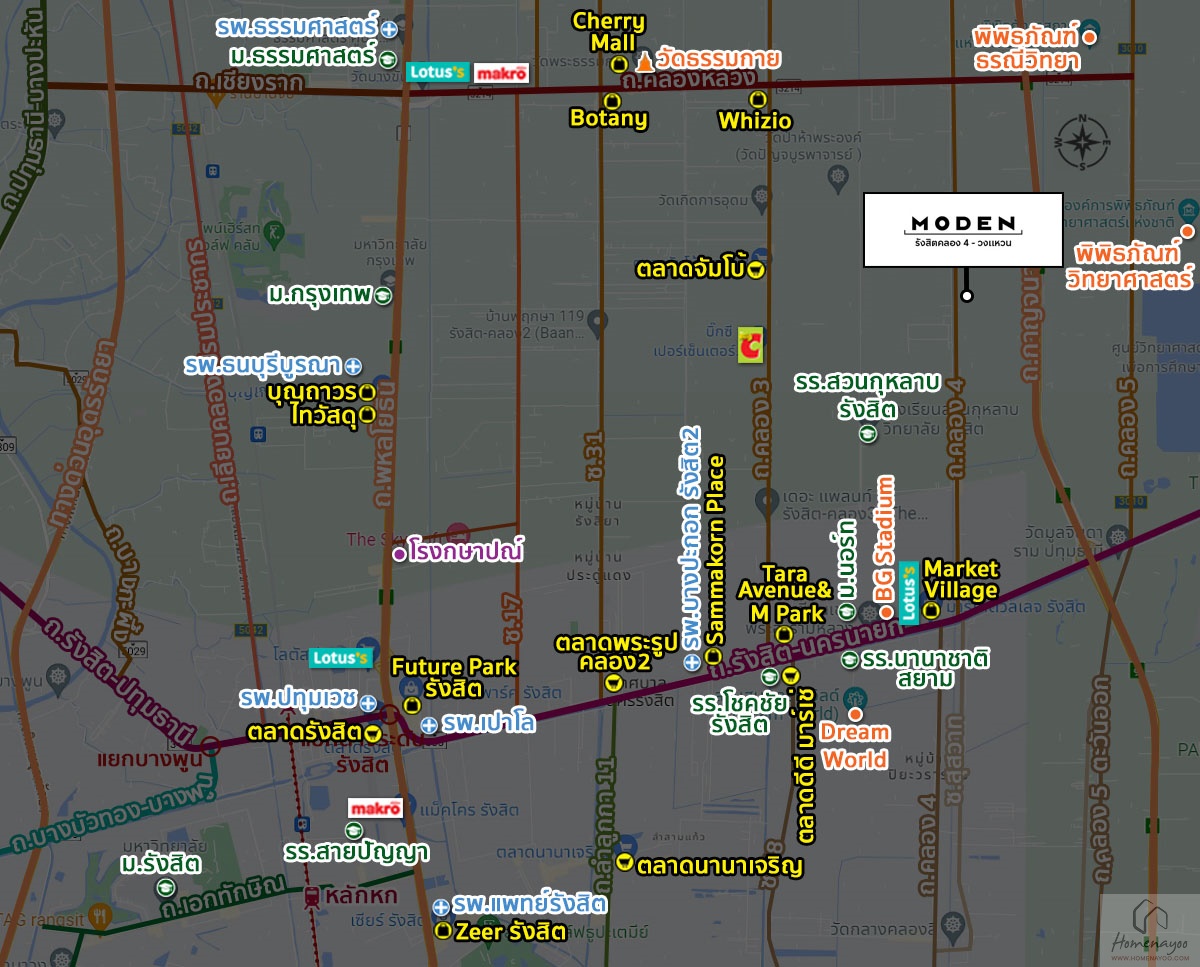
Task: Click the school marker beside ม.นอร์ท
Action: (846, 611)
